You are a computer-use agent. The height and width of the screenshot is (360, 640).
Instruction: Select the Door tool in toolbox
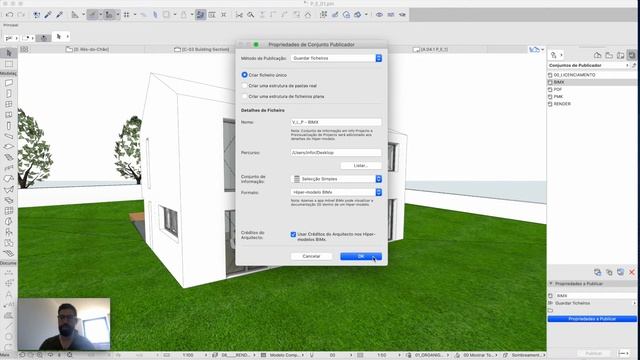(9, 93)
